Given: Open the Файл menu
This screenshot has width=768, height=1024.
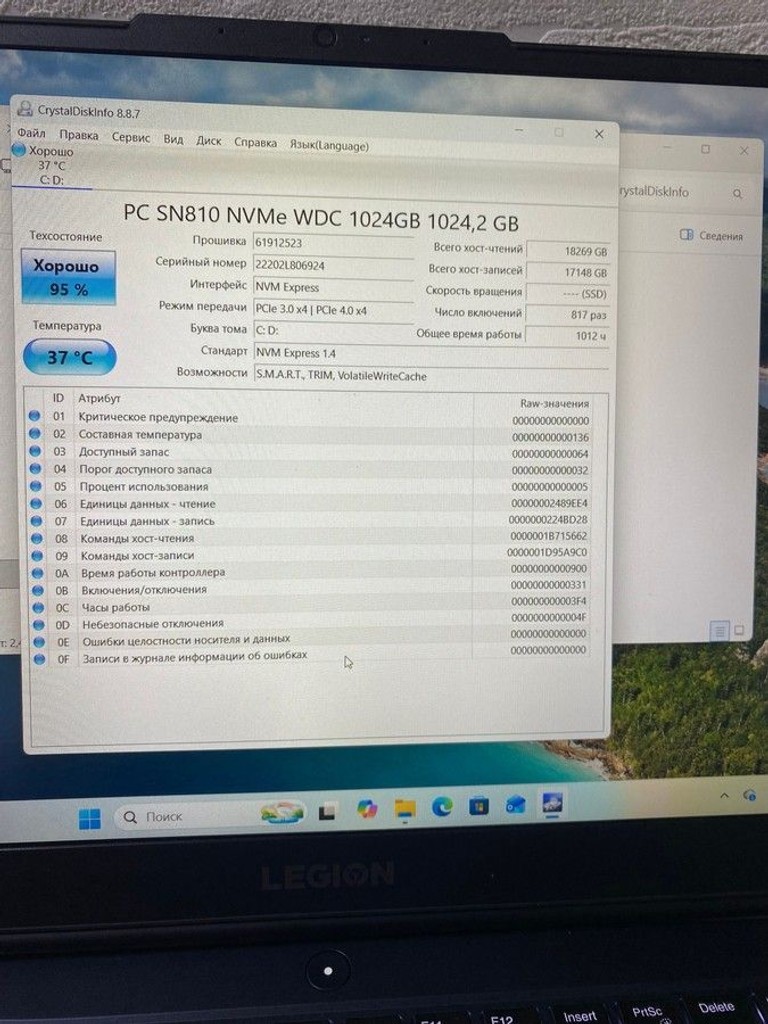Looking at the screenshot, I should pyautogui.click(x=31, y=133).
